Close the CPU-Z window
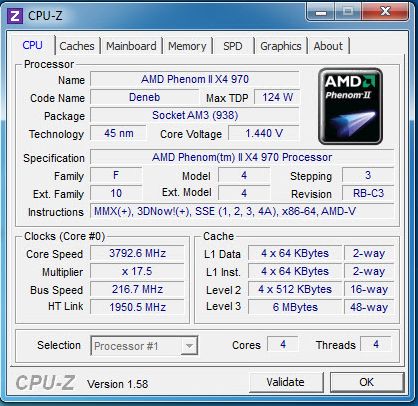 click(x=385, y=13)
